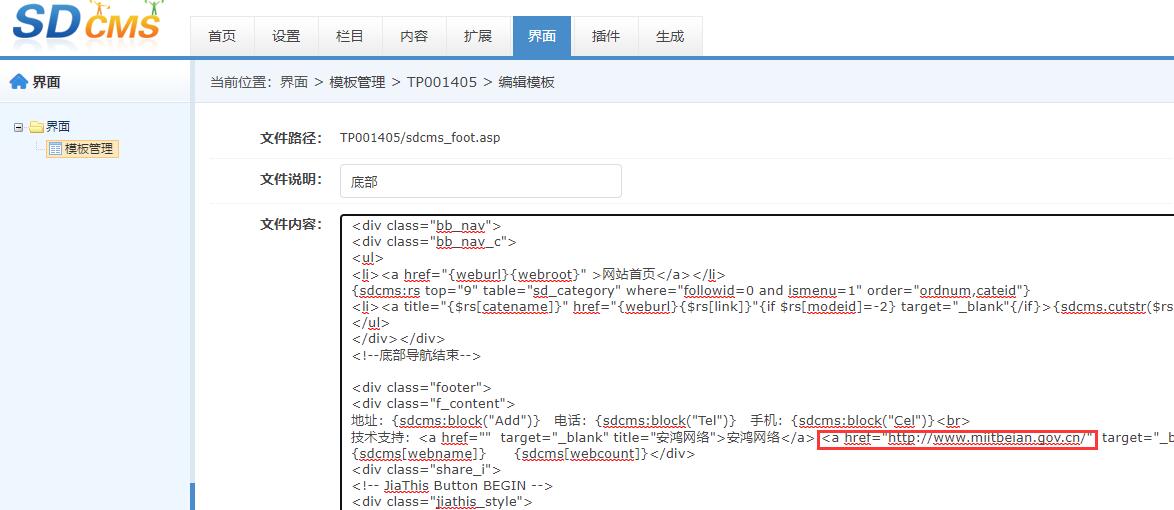Click 模板管理 in the breadcrumb

pyautogui.click(x=357, y=82)
